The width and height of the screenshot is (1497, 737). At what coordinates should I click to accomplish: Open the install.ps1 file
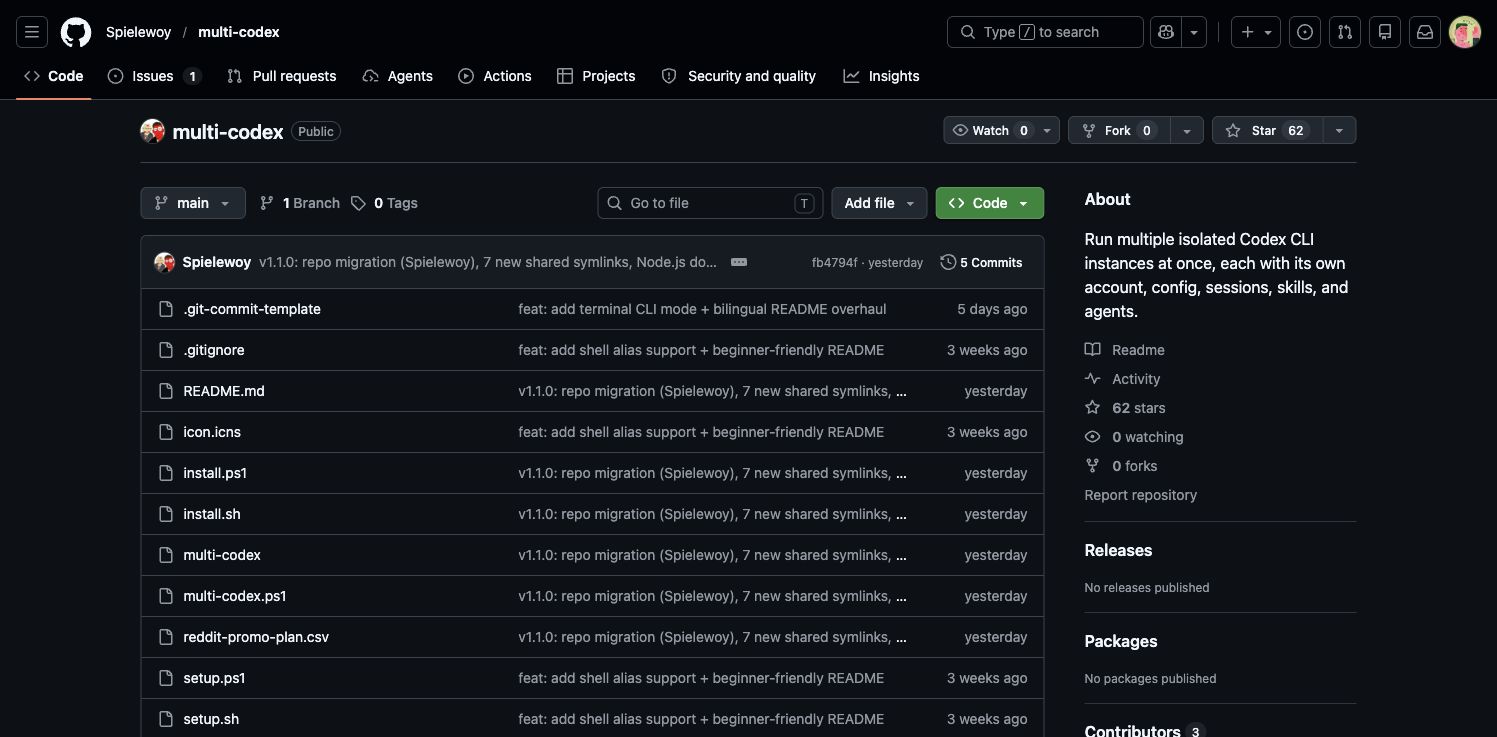215,473
